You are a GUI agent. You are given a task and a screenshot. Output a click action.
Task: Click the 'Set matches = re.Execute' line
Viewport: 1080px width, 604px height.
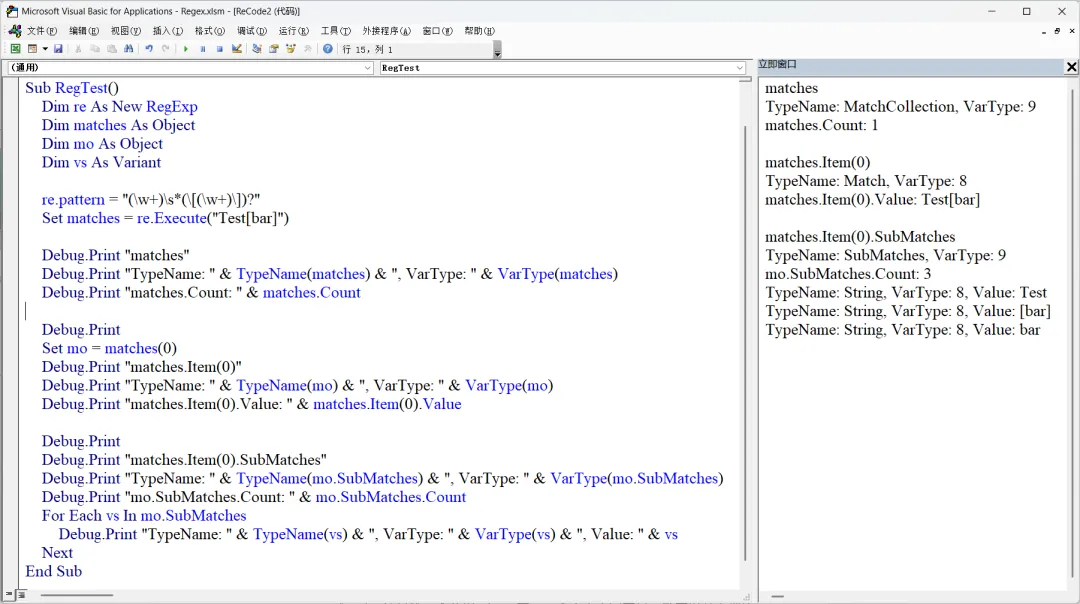pos(165,218)
